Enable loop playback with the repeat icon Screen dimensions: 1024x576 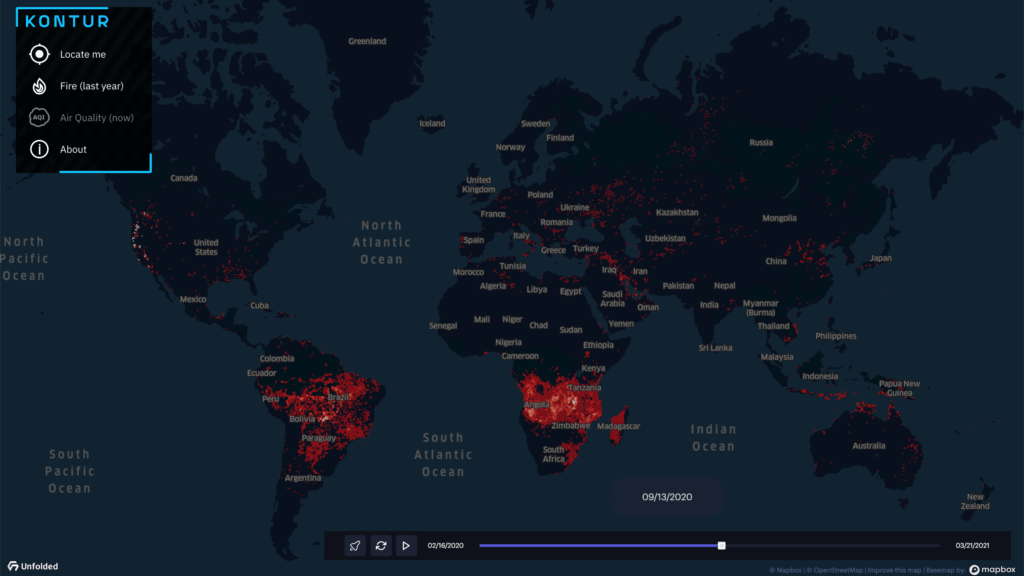point(381,546)
